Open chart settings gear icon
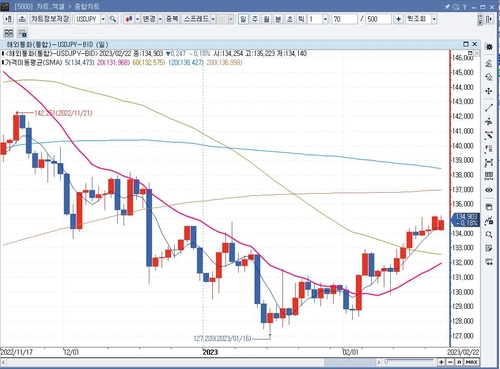Screen dimensions: 500x369 pyautogui.click(x=489, y=47)
